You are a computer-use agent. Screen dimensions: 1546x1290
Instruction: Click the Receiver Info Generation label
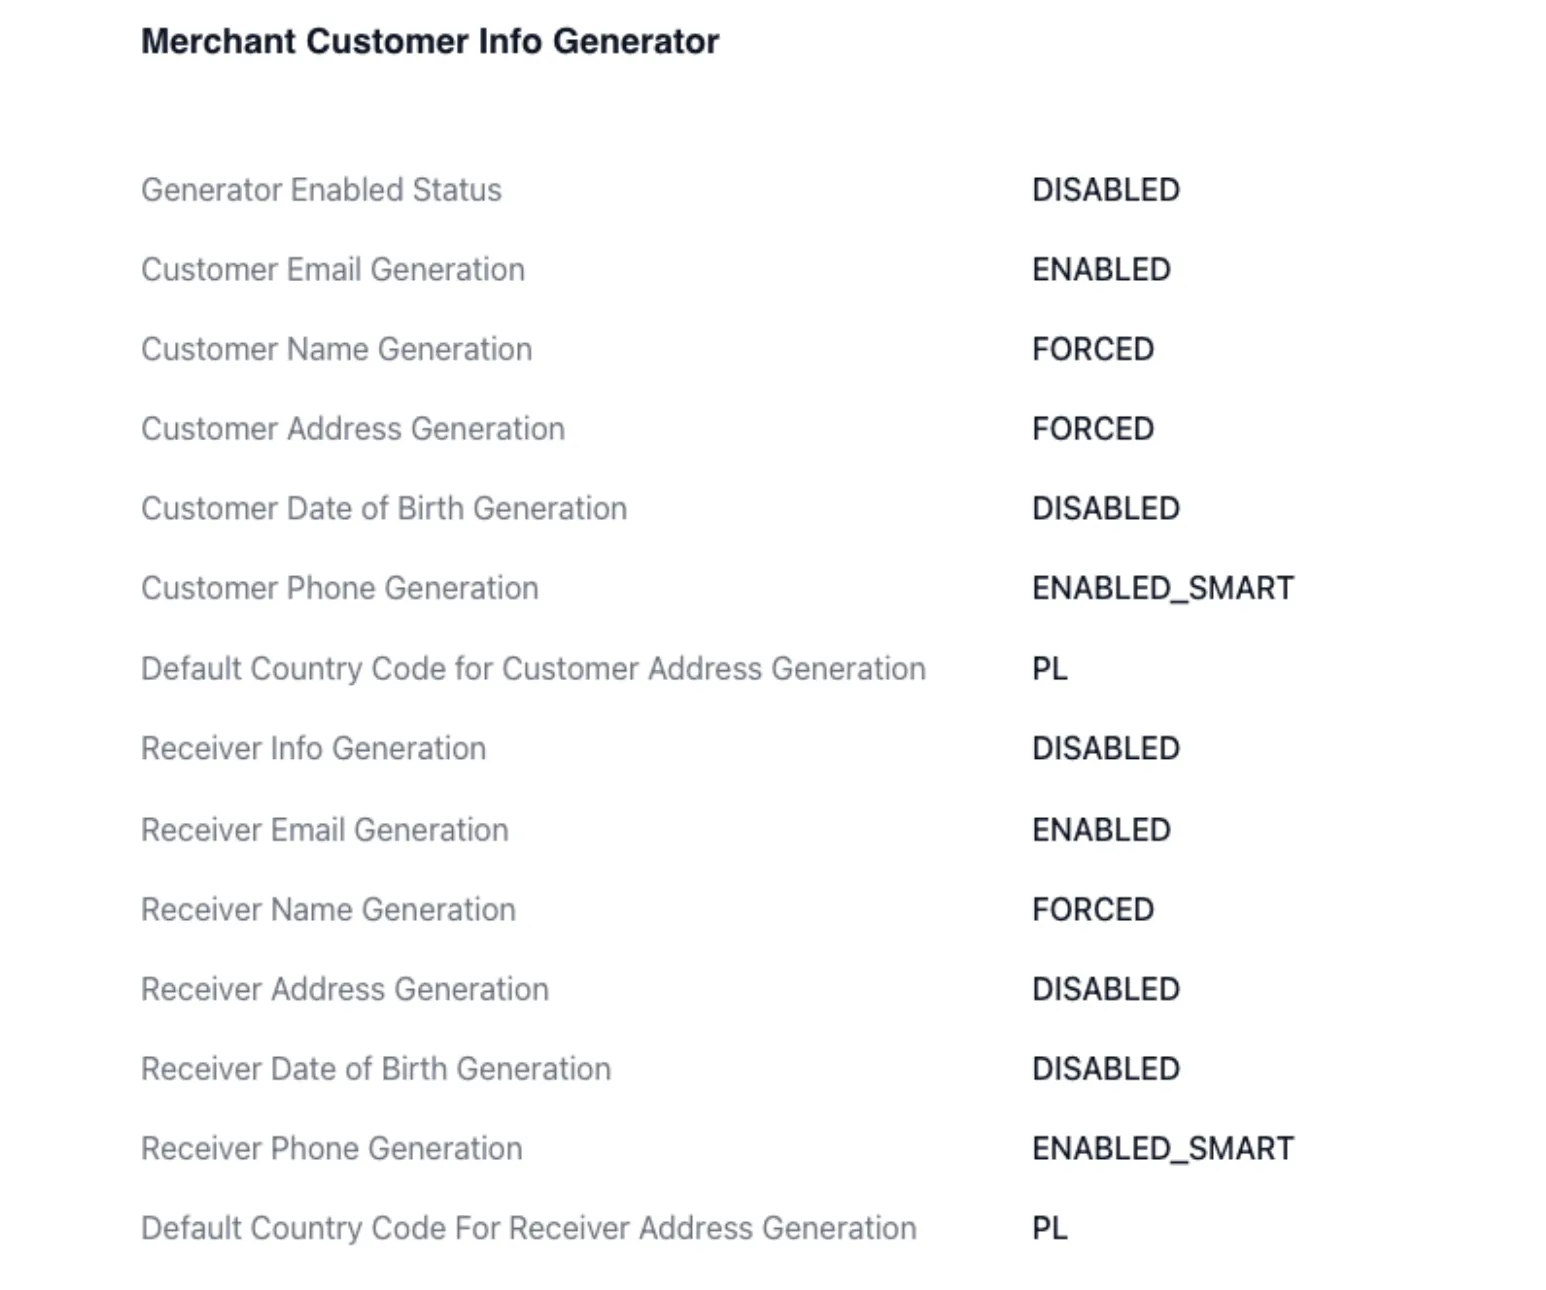pyautogui.click(x=313, y=748)
